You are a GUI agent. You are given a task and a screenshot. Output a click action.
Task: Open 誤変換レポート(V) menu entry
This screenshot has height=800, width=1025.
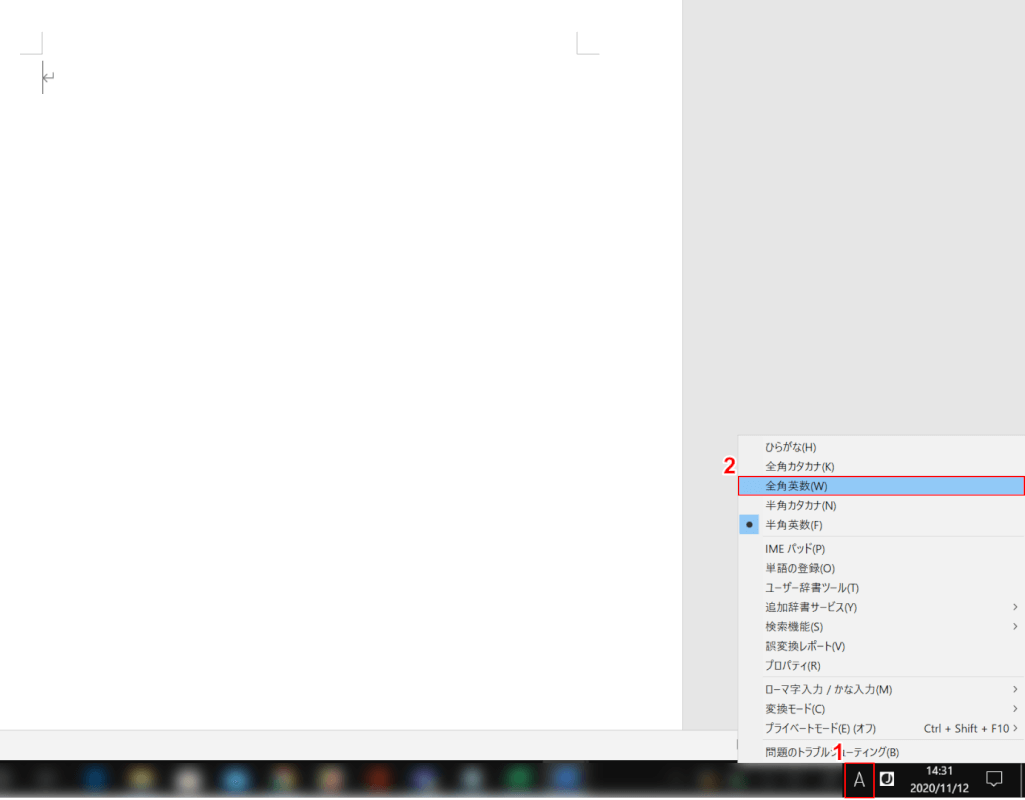(x=805, y=646)
